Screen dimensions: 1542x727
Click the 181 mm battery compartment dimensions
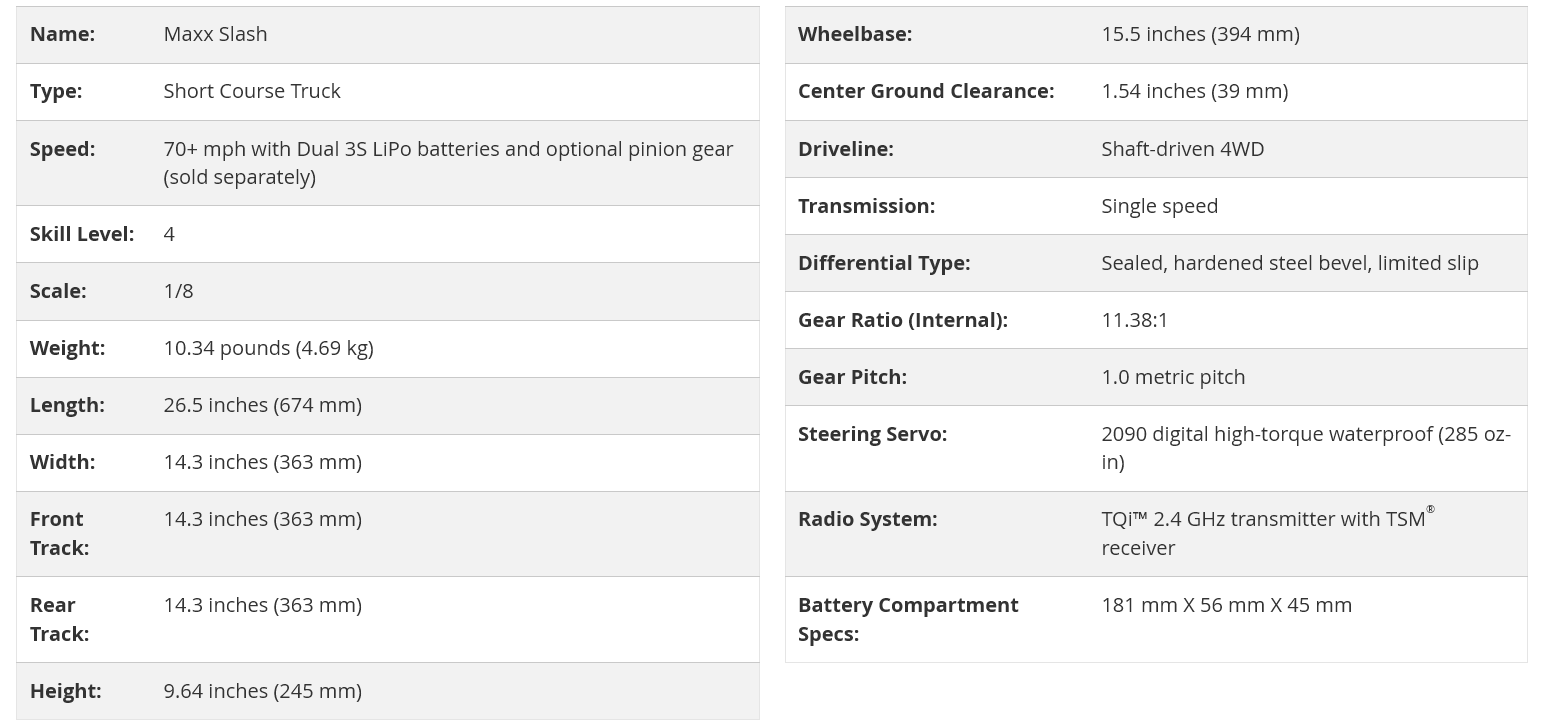1226,605
